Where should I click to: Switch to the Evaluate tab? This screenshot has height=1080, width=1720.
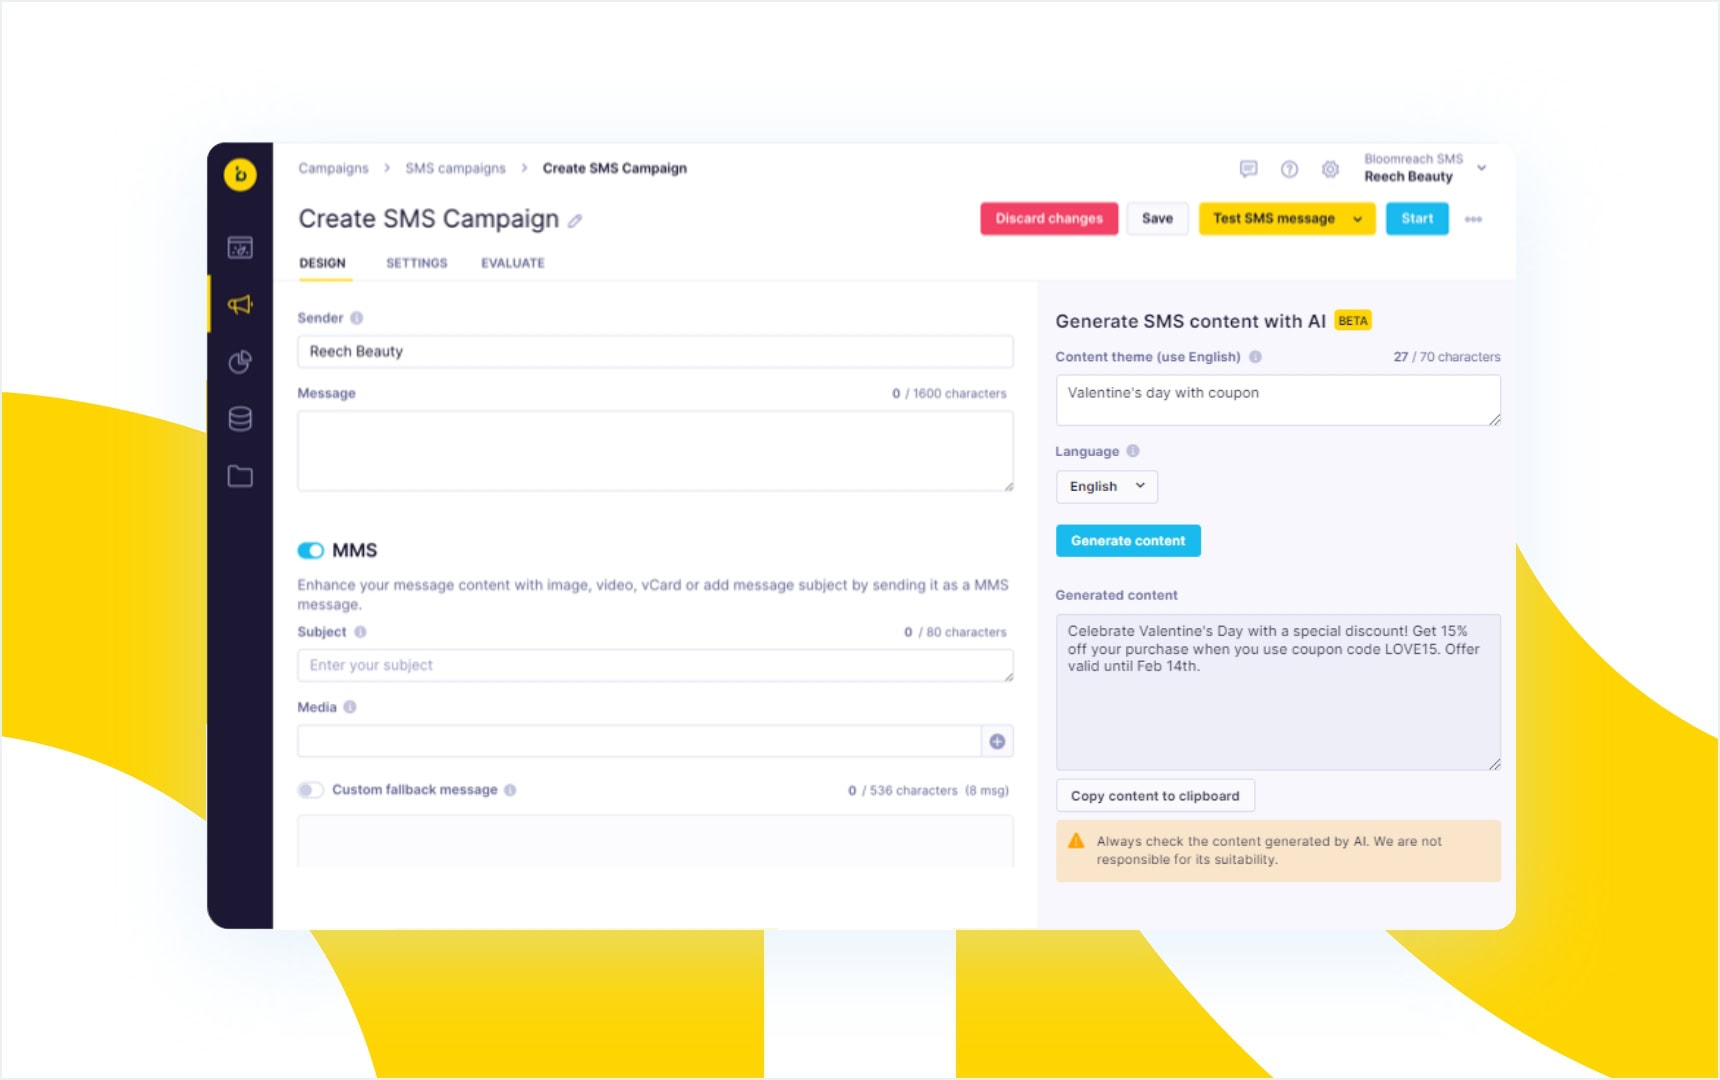coord(512,263)
